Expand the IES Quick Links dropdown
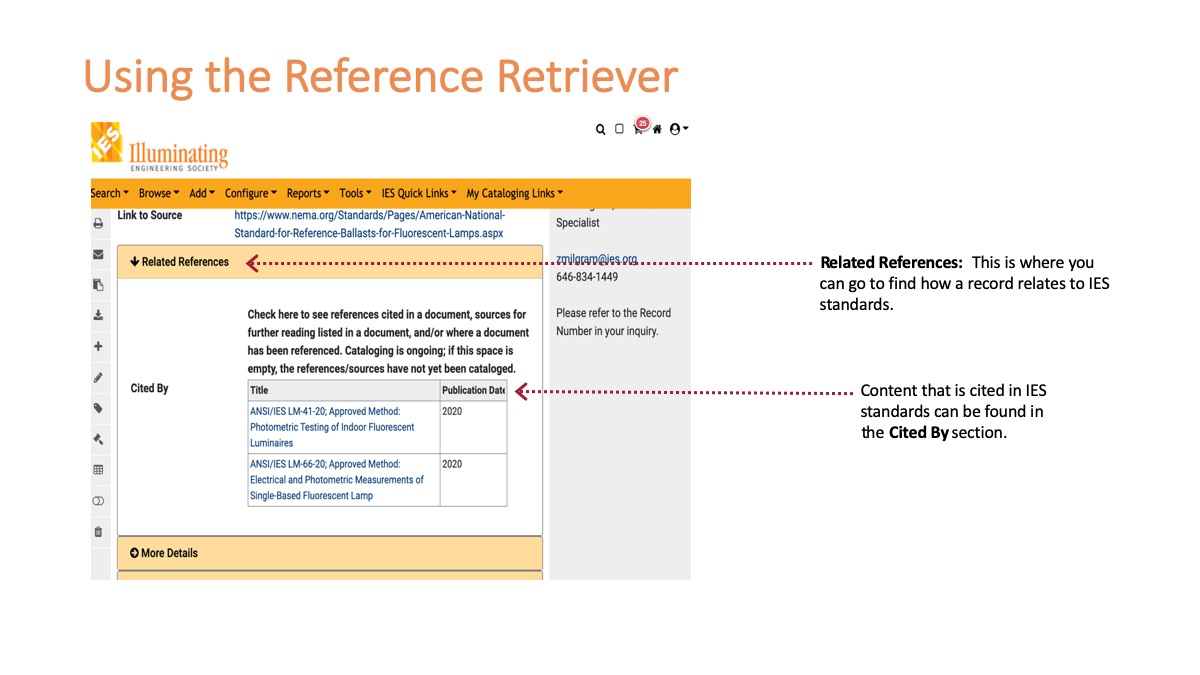Screen dimensions: 1200x675 click(419, 193)
